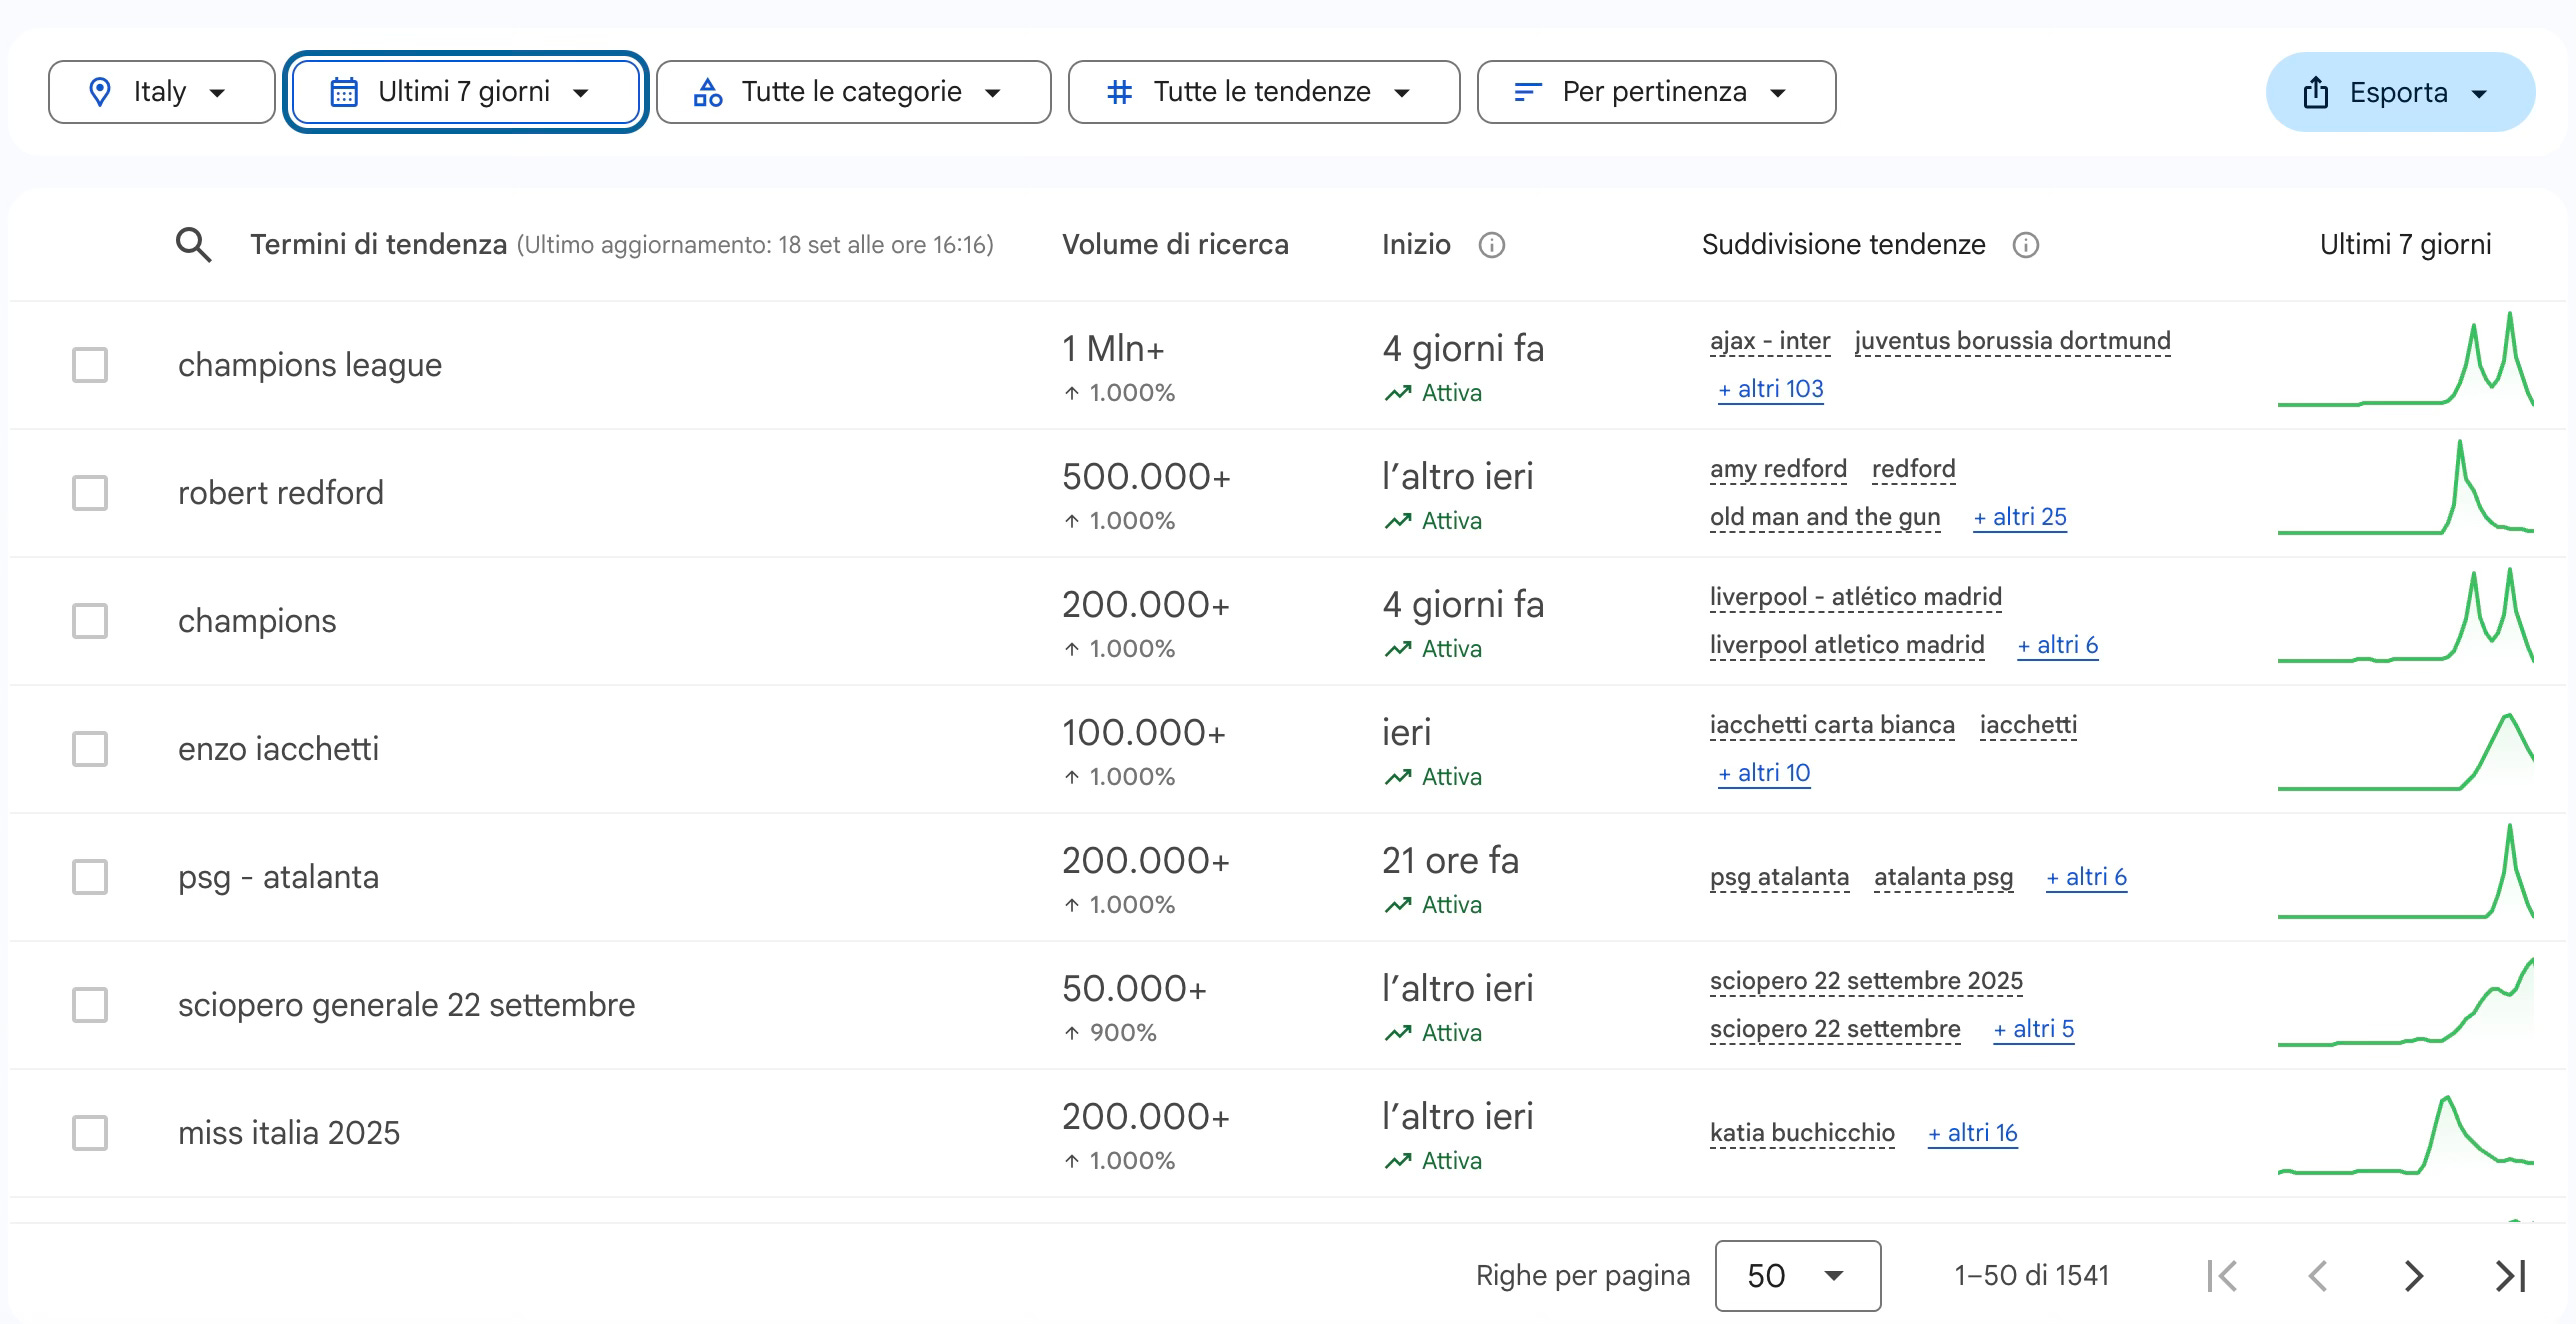This screenshot has height=1324, width=2576.
Task: Click the search magnifier icon
Action: [x=193, y=245]
